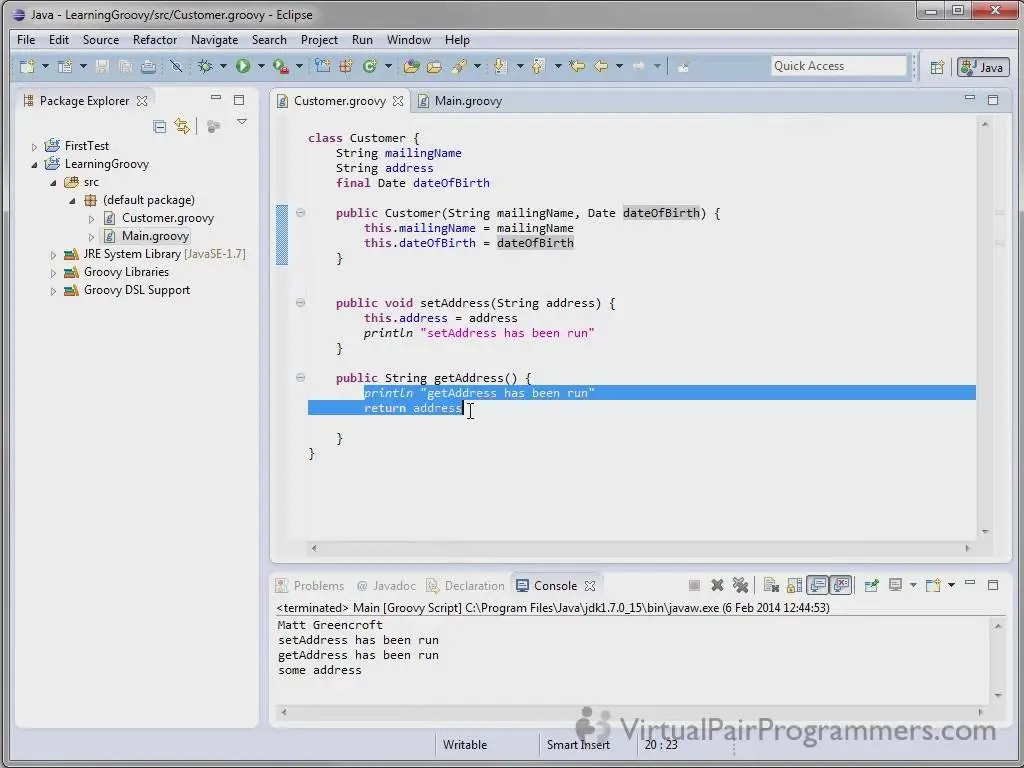Image resolution: width=1024 pixels, height=768 pixels.
Task: Toggle Scroll Lock in Console
Action: click(x=794, y=585)
